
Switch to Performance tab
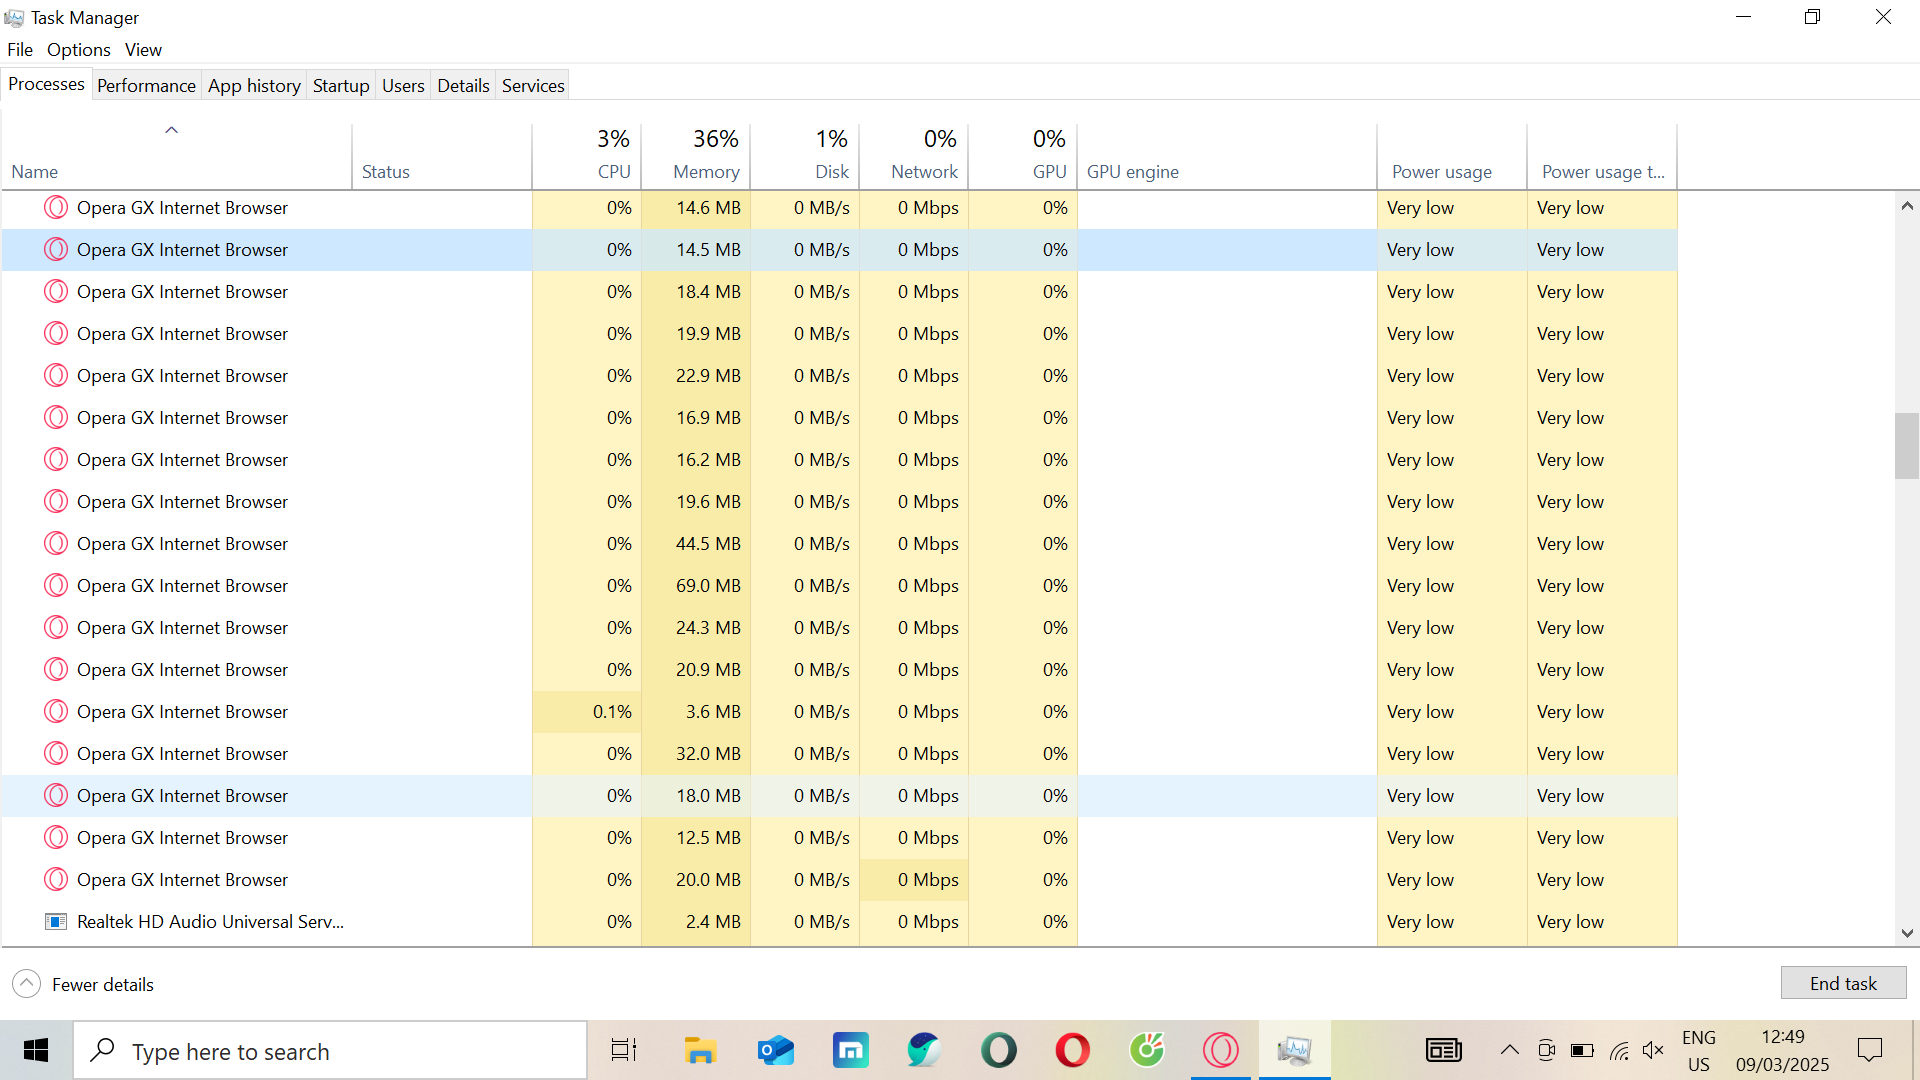pos(146,86)
